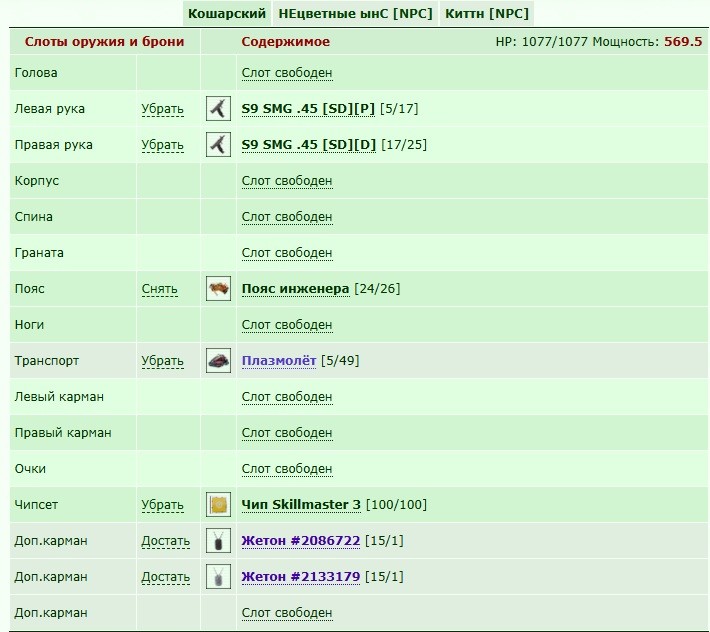Image resolution: width=710 pixels, height=632 pixels.
Task: Click the right hand S9 SMG weapon icon
Action: [x=218, y=144]
